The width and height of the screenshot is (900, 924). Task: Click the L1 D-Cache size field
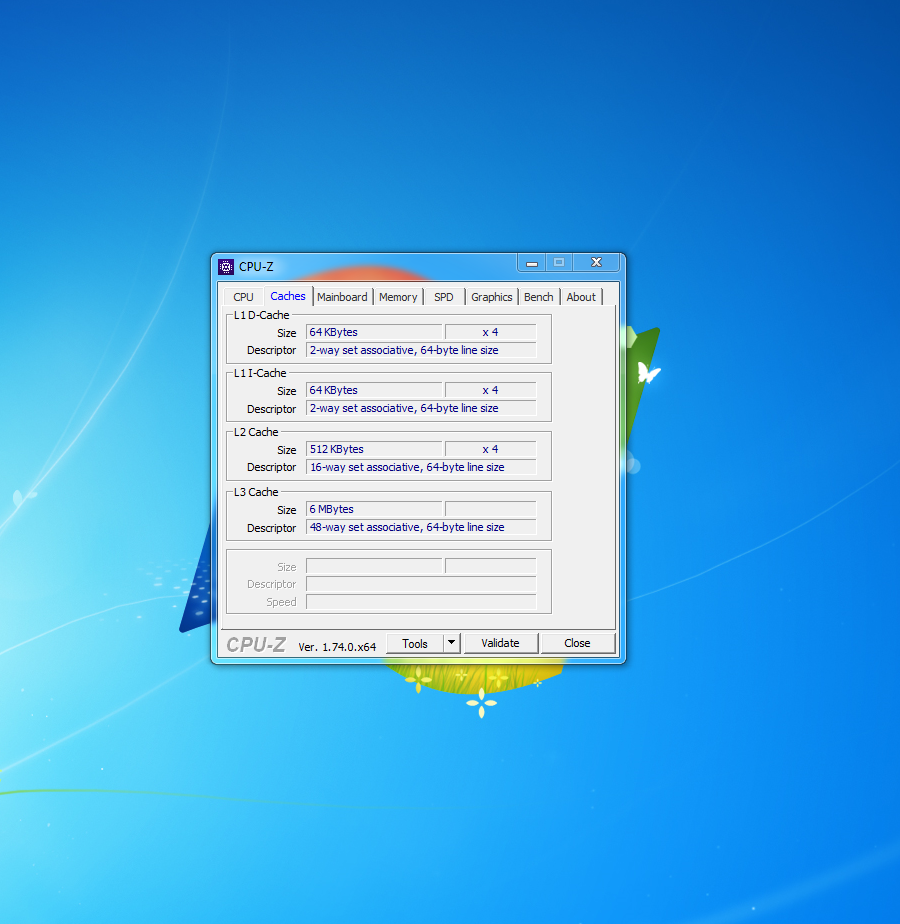pyautogui.click(x=374, y=332)
